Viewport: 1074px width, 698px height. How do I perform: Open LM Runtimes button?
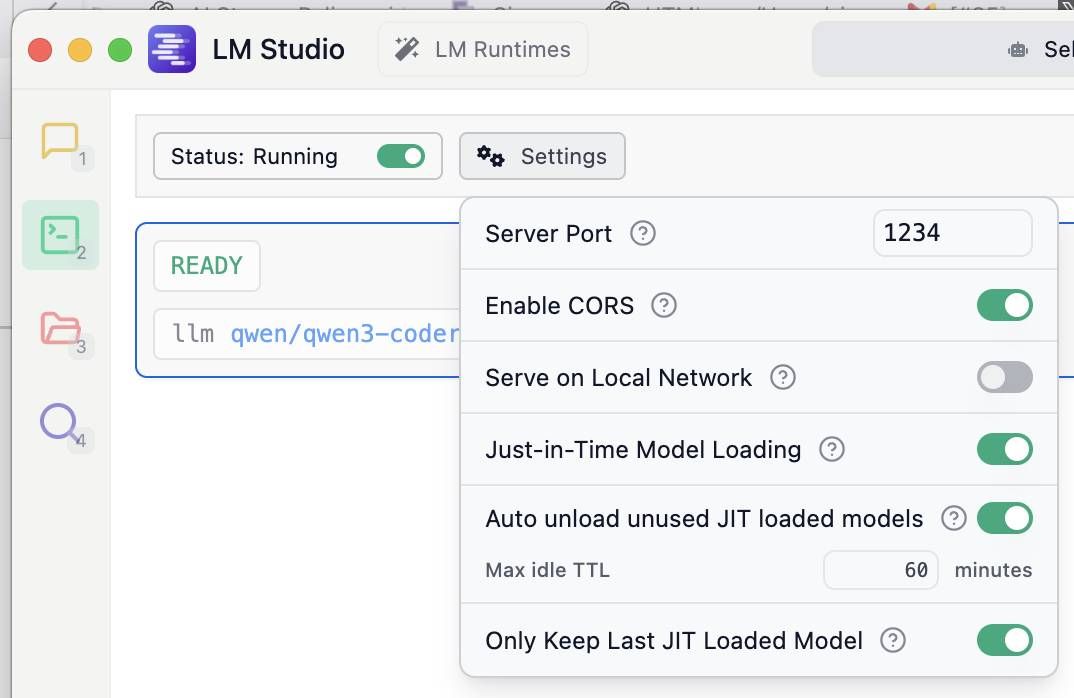click(483, 50)
